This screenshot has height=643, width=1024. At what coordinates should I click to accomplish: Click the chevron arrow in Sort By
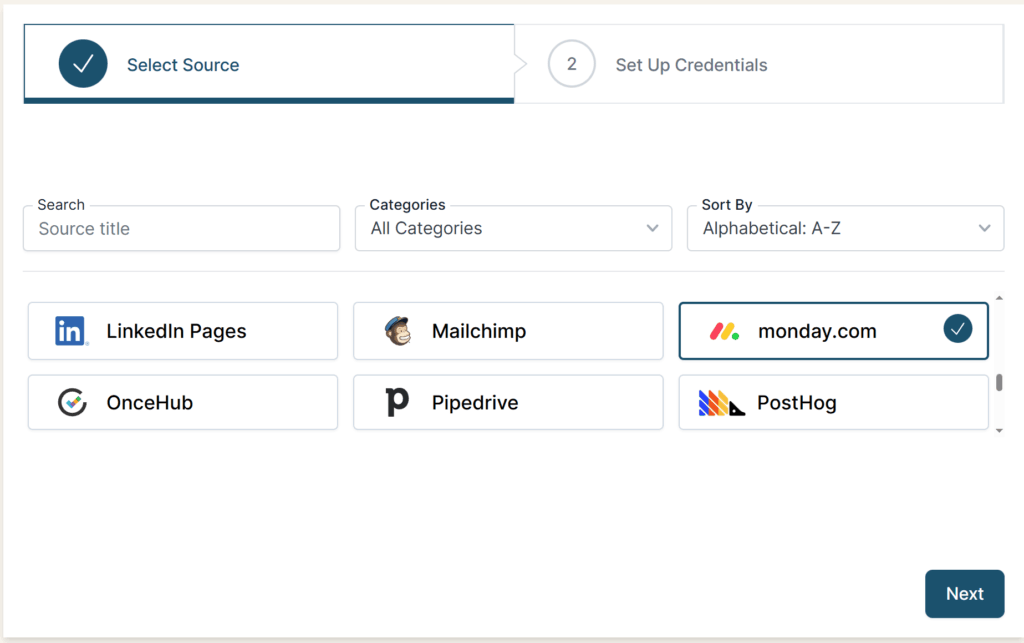[x=983, y=229]
